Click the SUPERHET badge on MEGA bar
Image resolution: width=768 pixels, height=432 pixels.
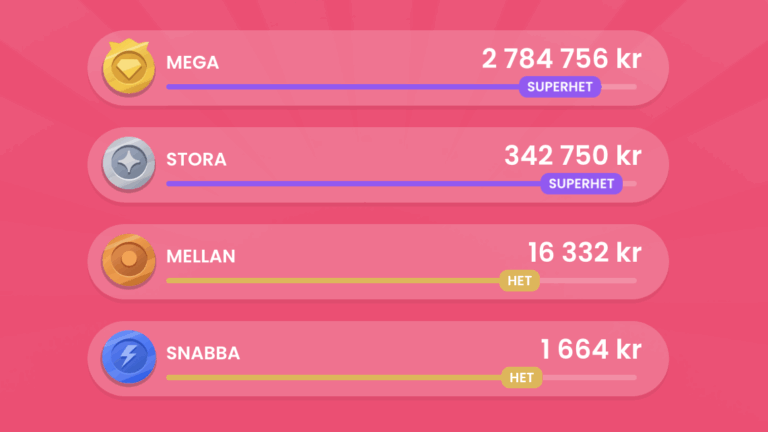tap(560, 87)
